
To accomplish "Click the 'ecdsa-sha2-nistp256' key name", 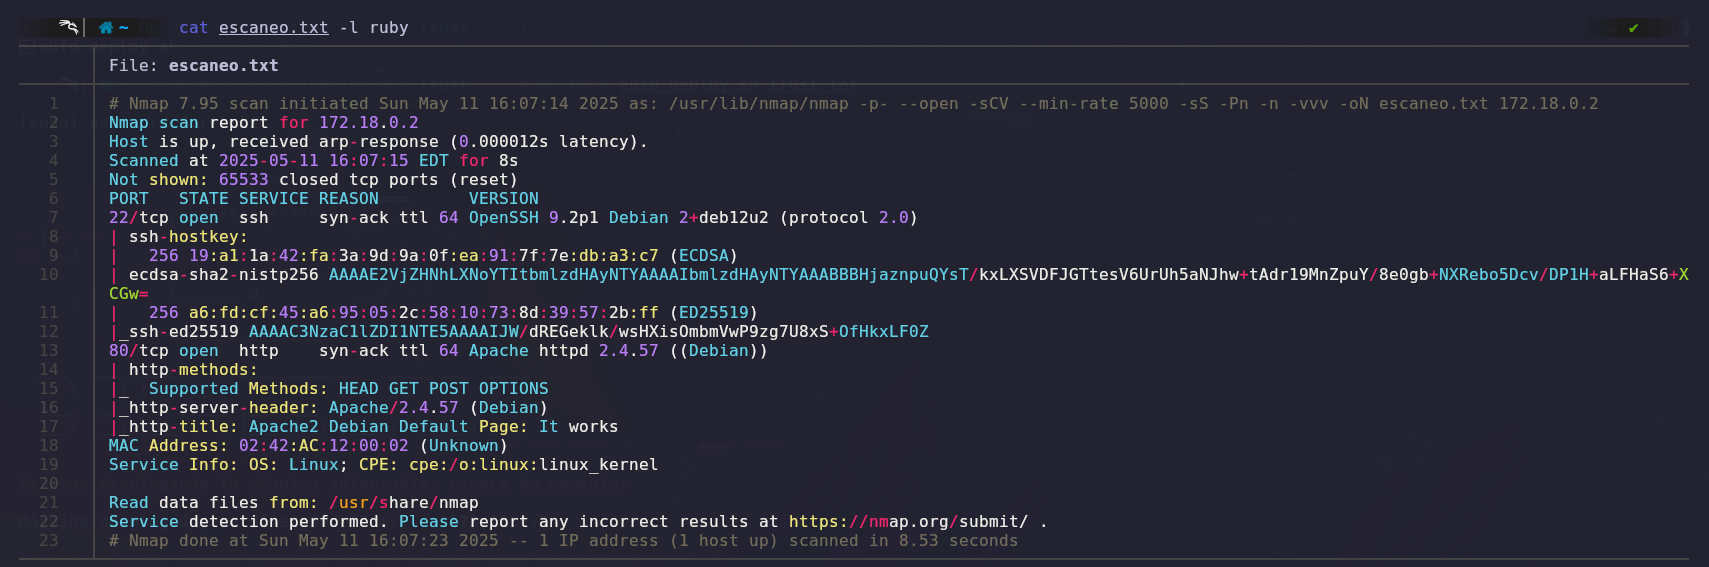I will tap(224, 275).
